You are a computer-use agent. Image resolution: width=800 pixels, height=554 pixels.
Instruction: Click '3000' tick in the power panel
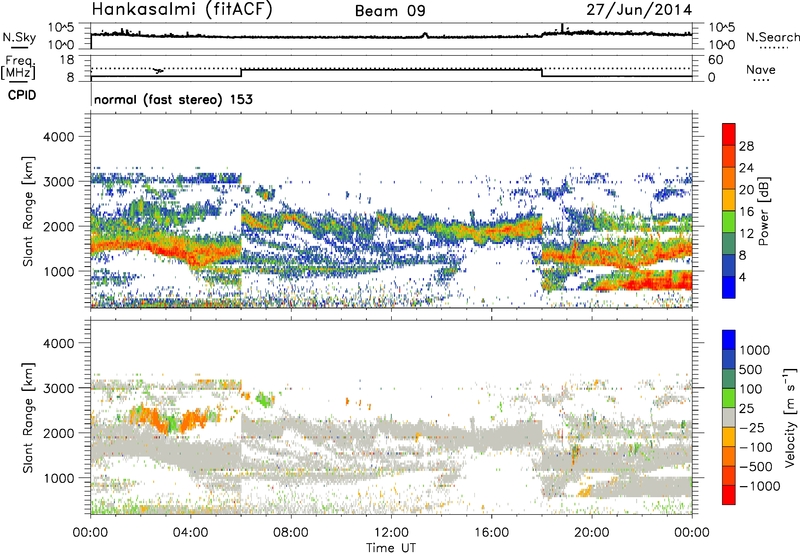(58, 182)
